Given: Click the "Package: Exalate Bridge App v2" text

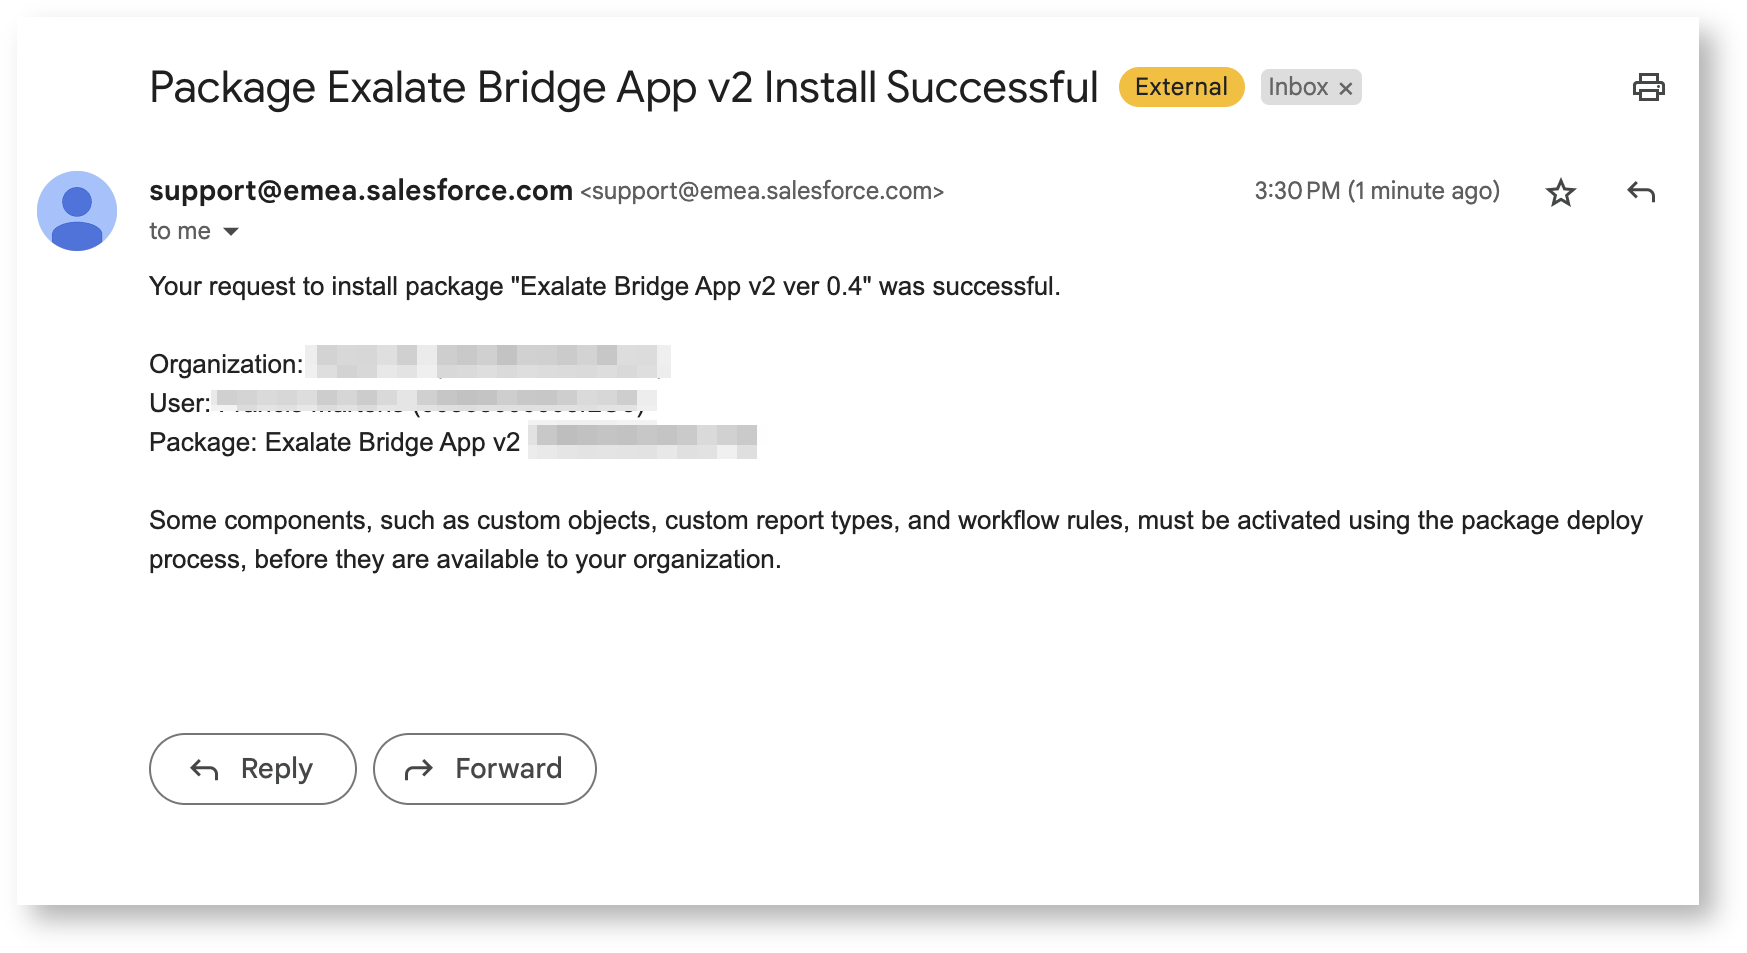Looking at the screenshot, I should point(334,442).
